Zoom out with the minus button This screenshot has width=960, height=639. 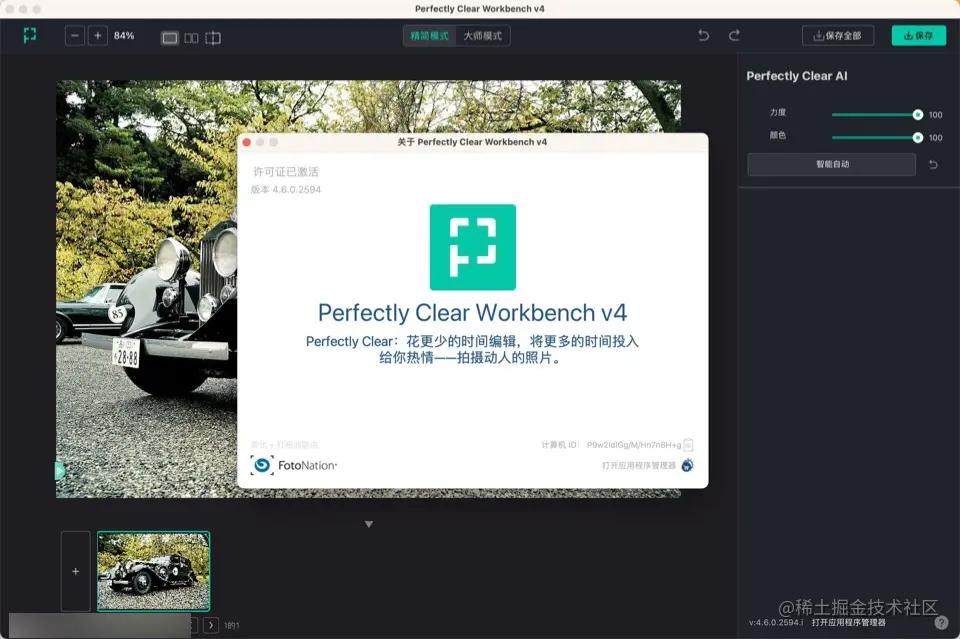coord(75,36)
